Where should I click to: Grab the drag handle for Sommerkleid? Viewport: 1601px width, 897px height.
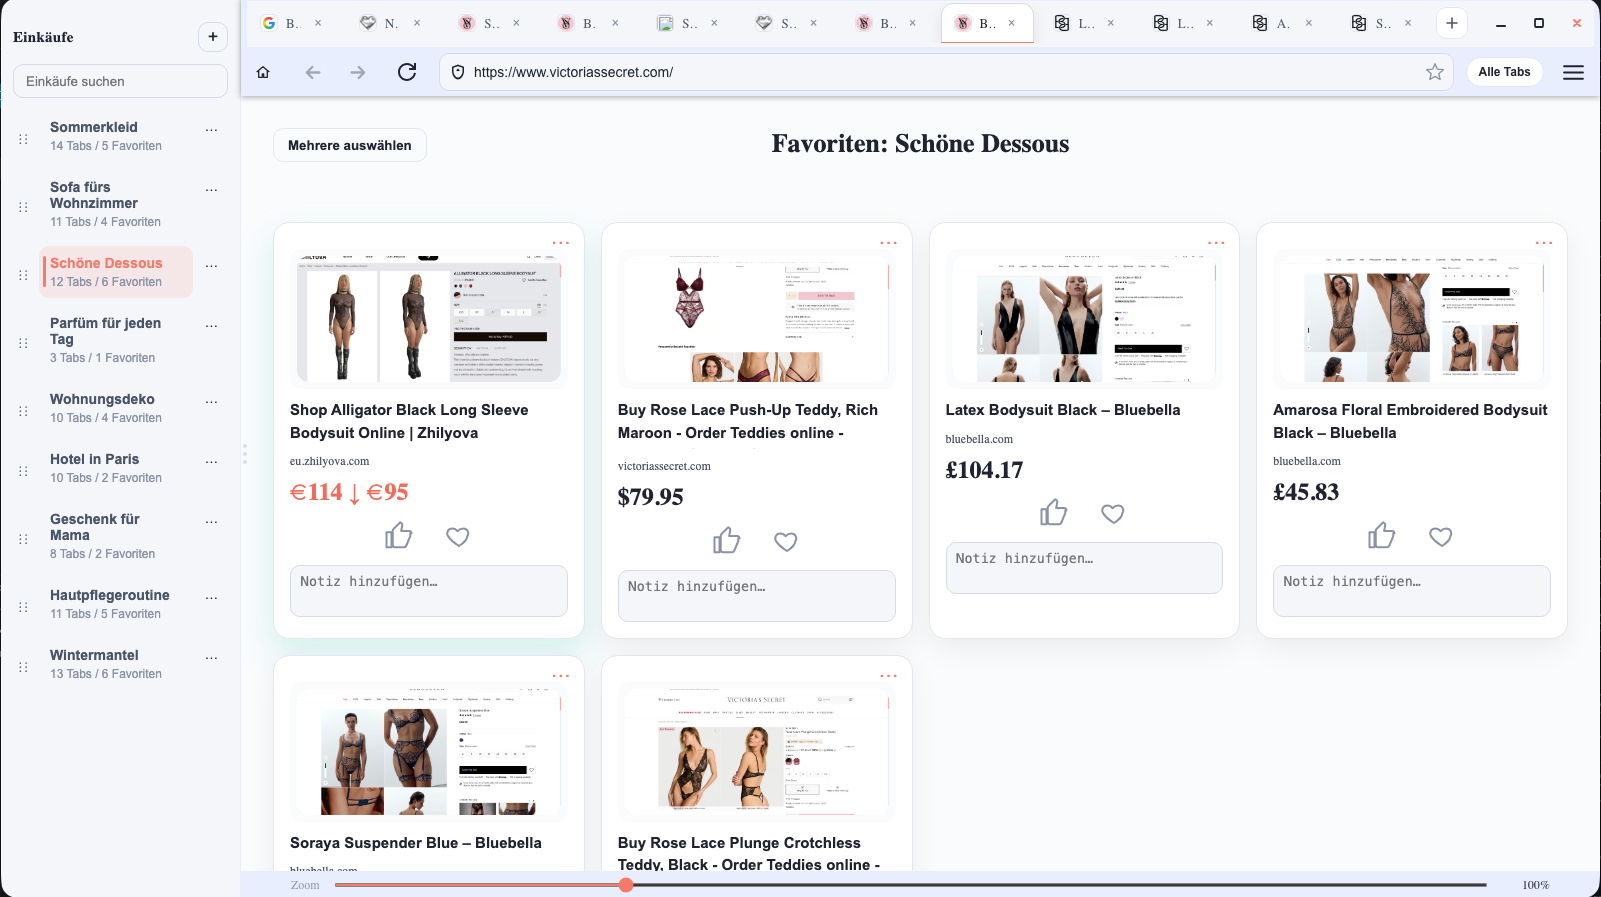pos(23,139)
